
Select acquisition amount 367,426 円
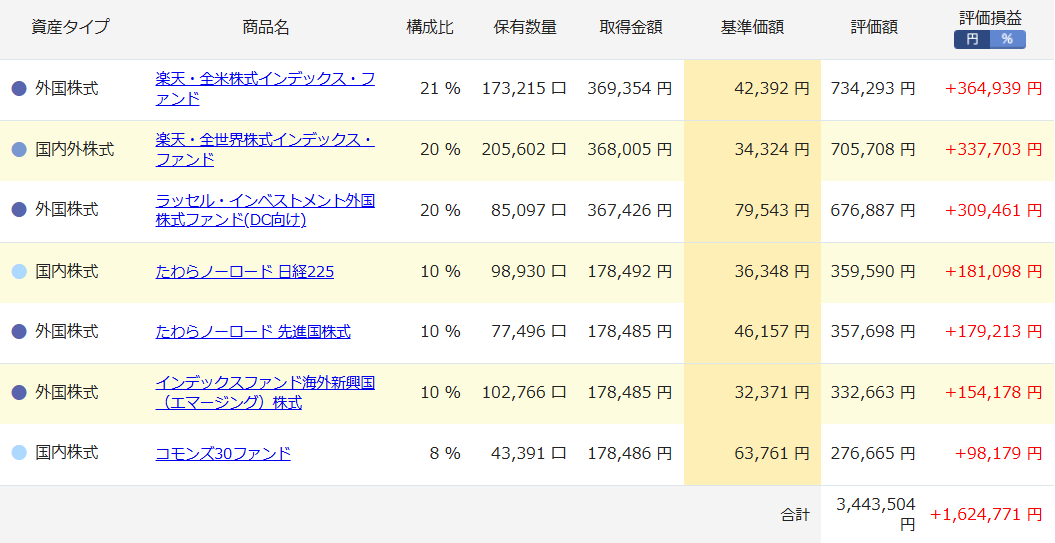[630, 210]
